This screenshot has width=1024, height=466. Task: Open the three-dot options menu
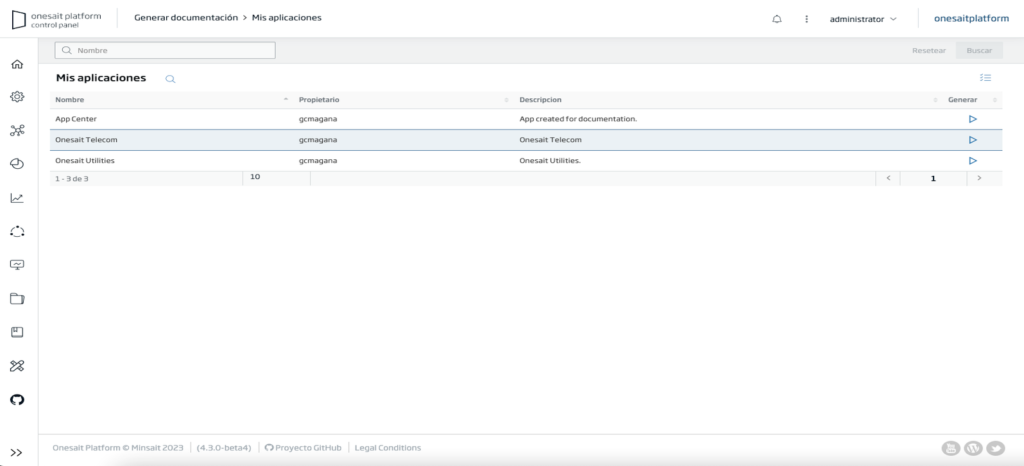807,19
